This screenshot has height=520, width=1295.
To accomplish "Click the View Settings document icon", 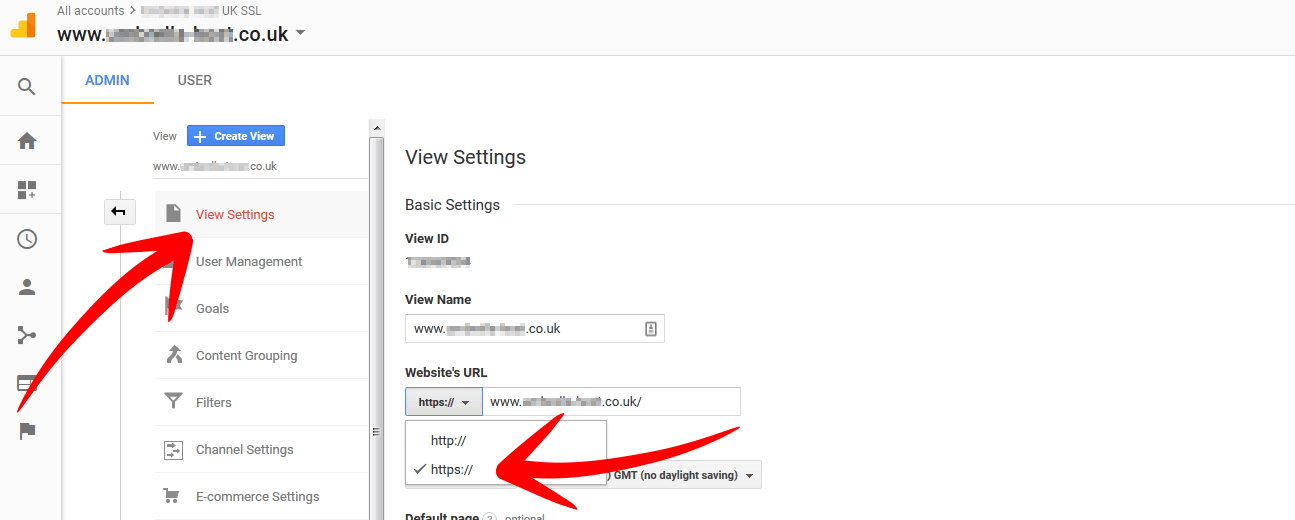I will pos(174,214).
